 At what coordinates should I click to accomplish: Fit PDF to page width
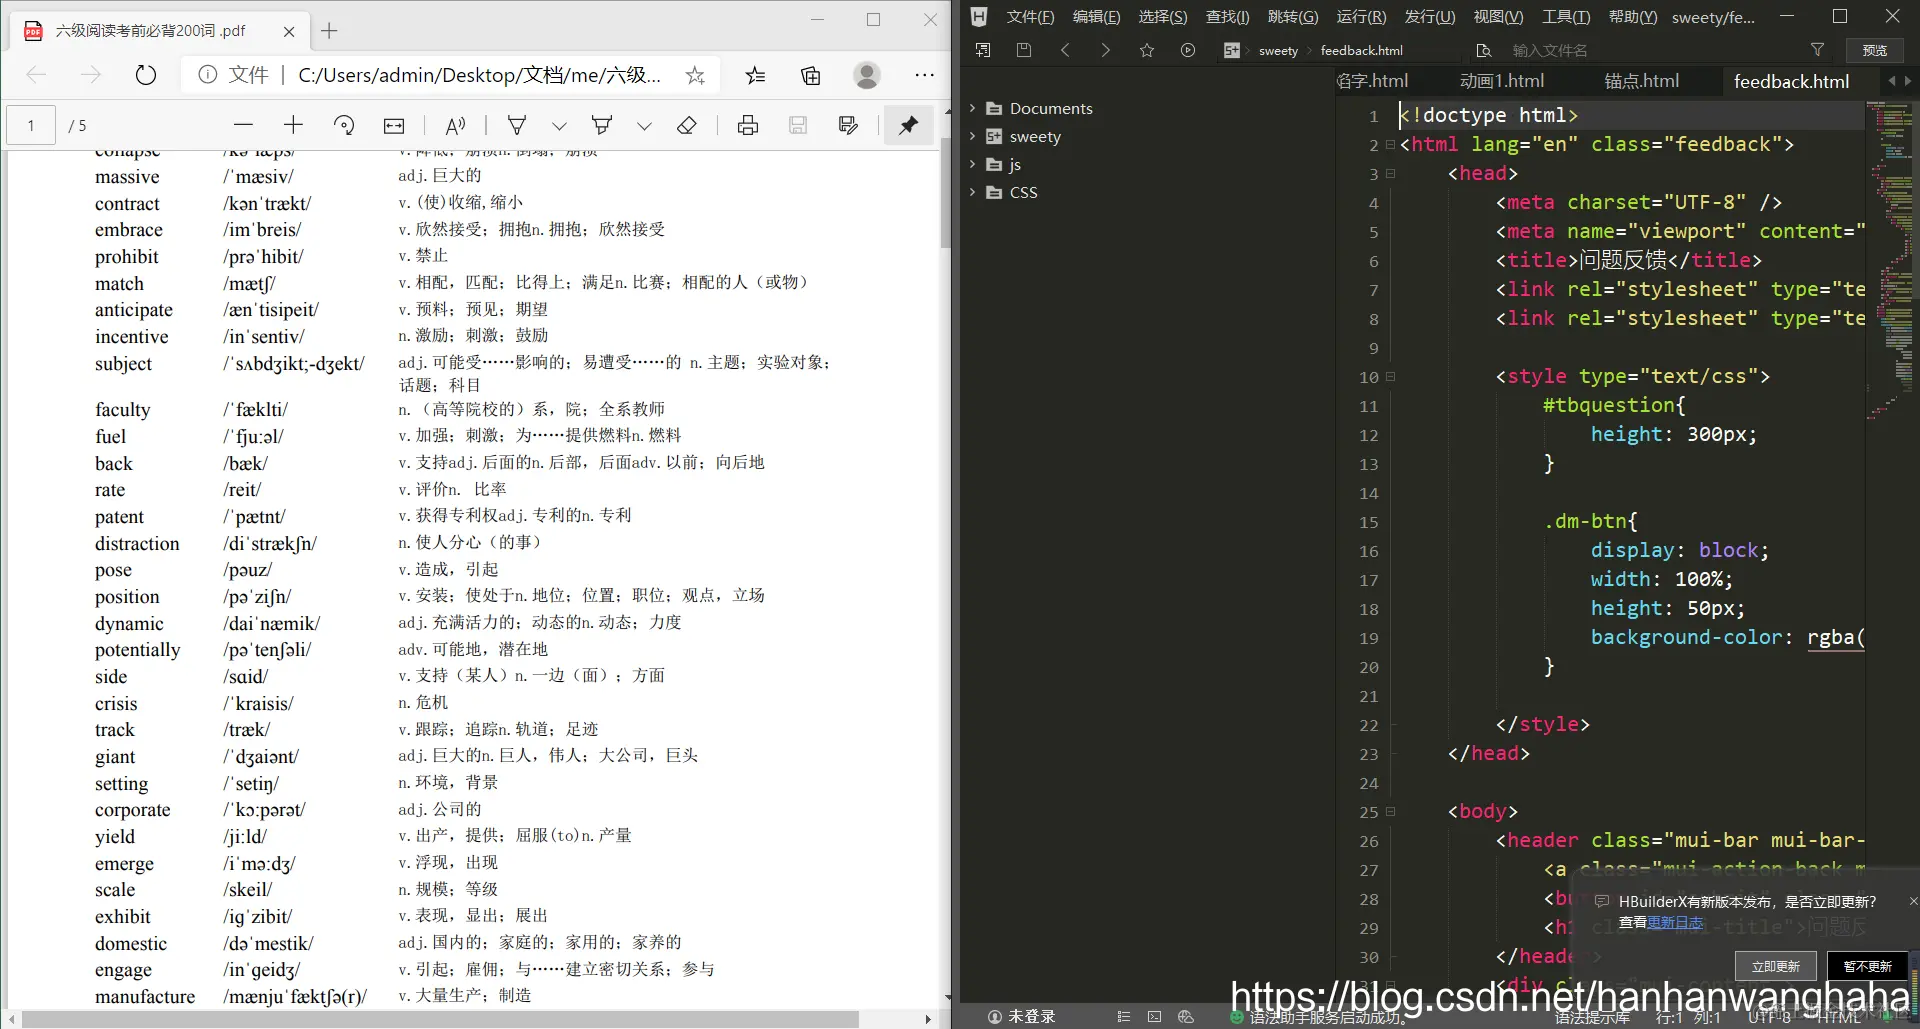394,125
